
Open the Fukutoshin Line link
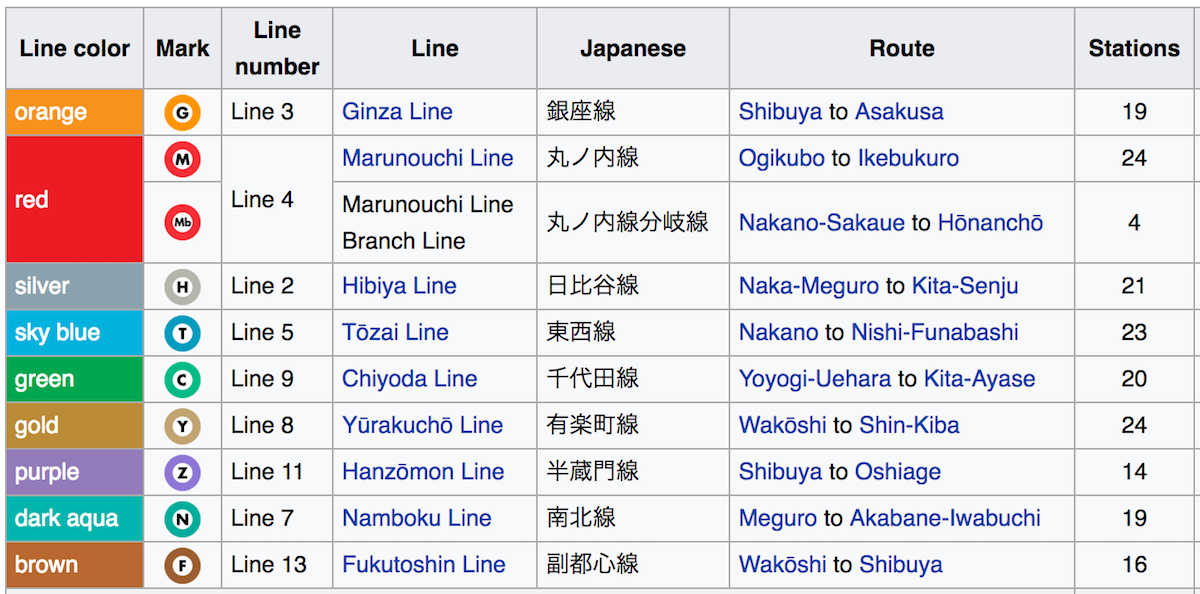423,565
